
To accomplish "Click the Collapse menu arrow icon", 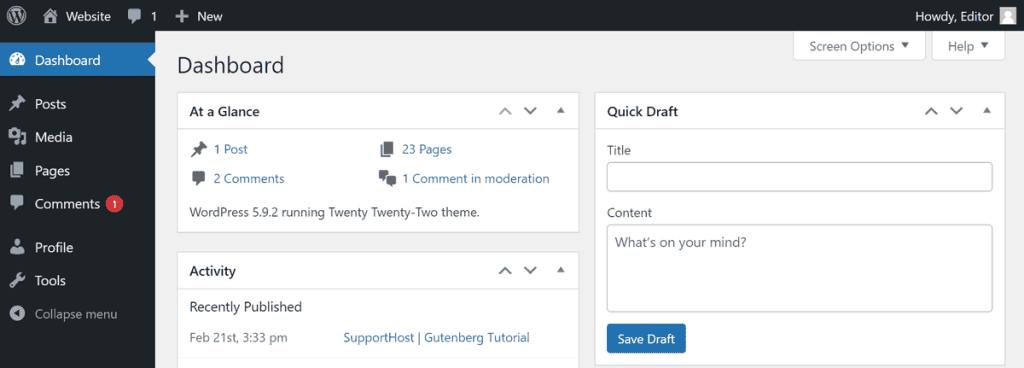I will tap(18, 314).
